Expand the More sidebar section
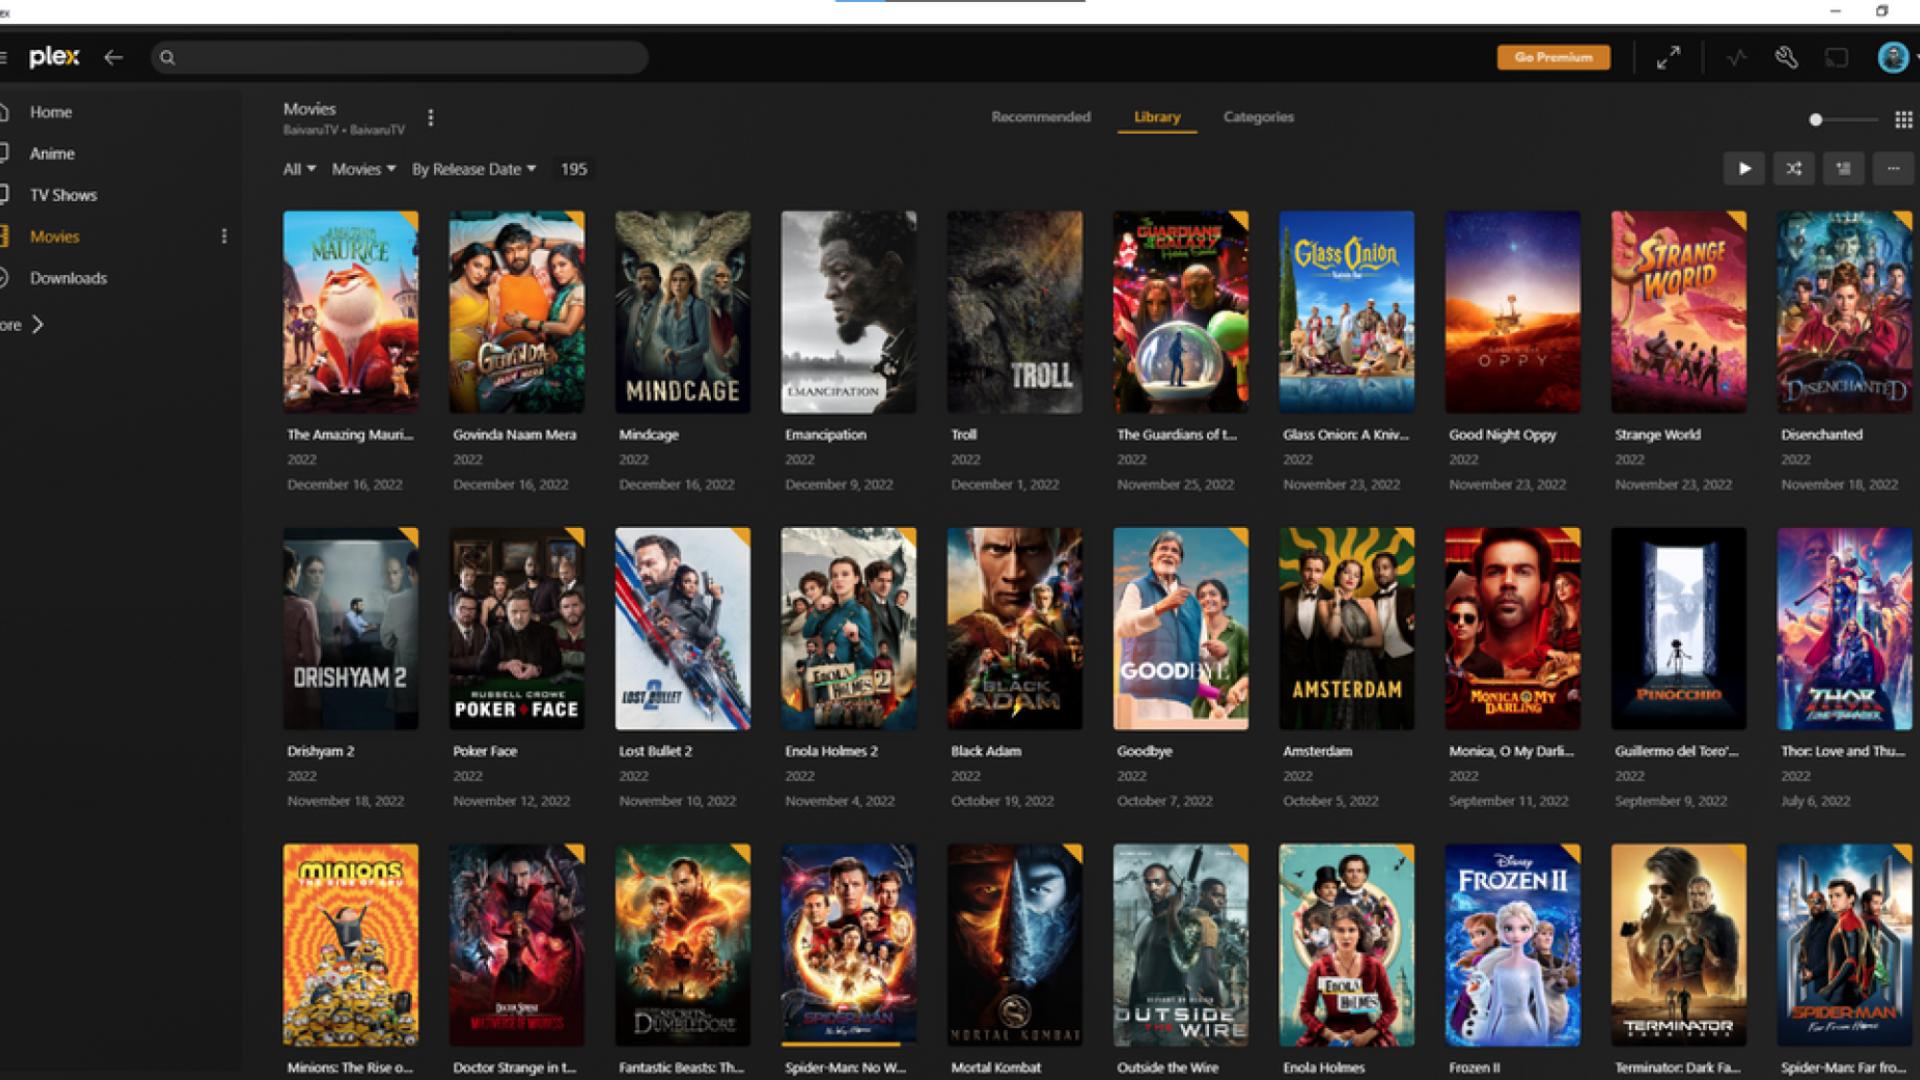1920x1080 pixels. click(37, 325)
